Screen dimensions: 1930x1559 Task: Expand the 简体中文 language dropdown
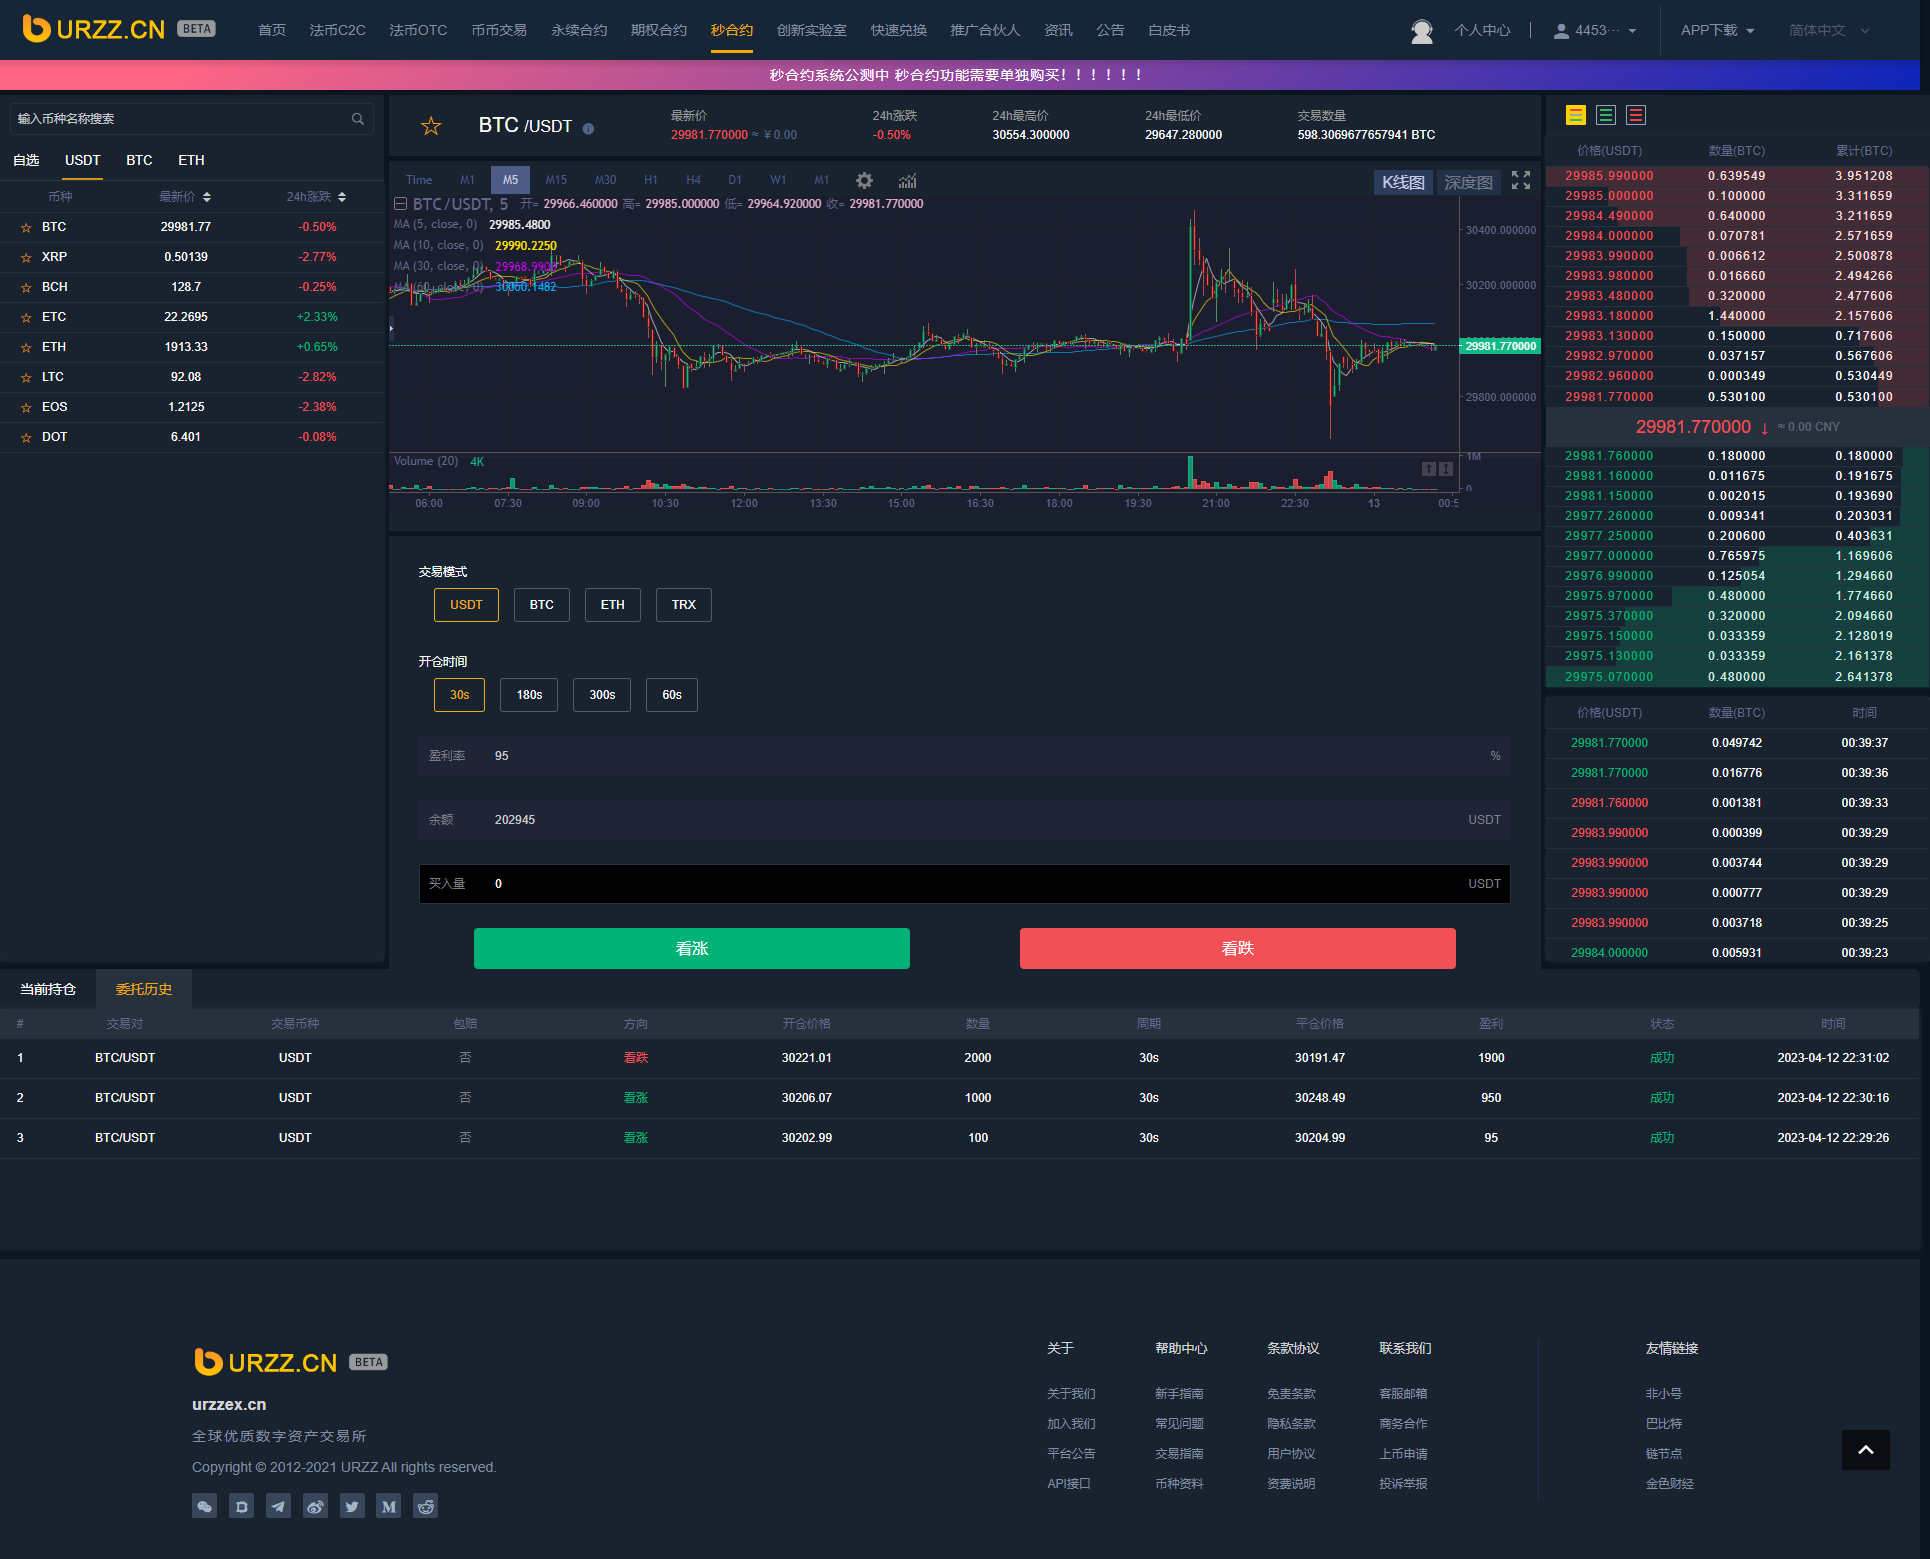[x=1828, y=31]
